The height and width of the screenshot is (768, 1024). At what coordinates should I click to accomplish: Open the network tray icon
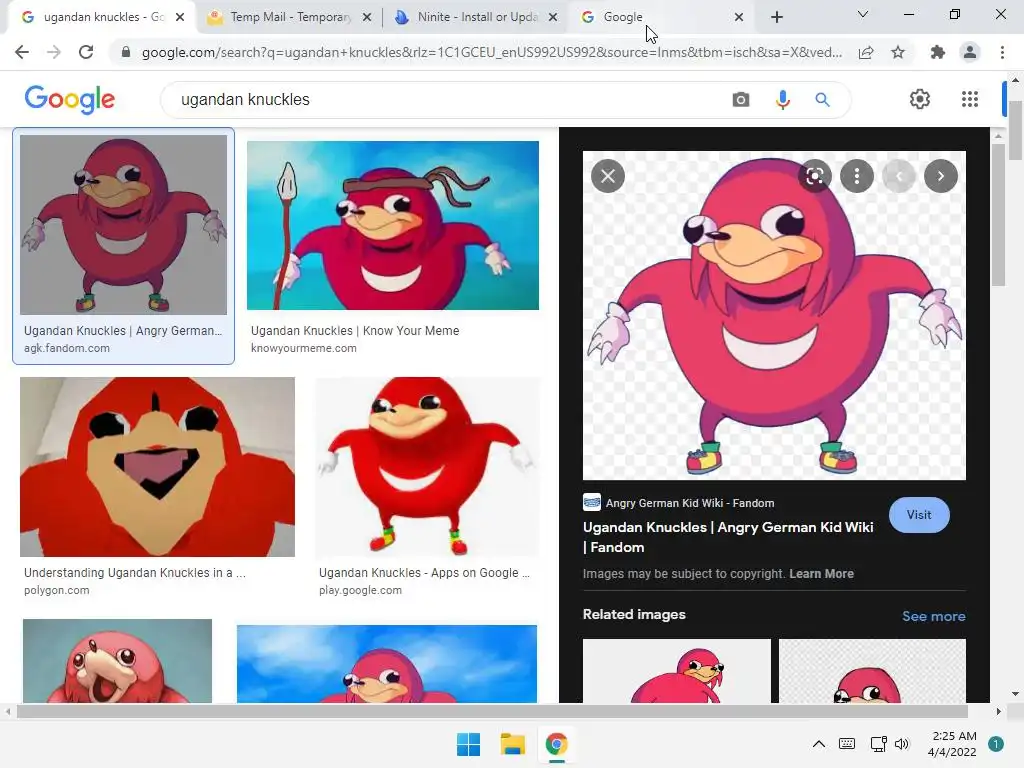(x=878, y=743)
